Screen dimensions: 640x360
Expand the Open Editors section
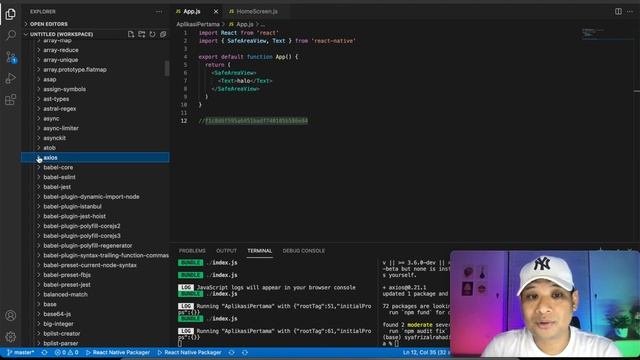[49, 24]
